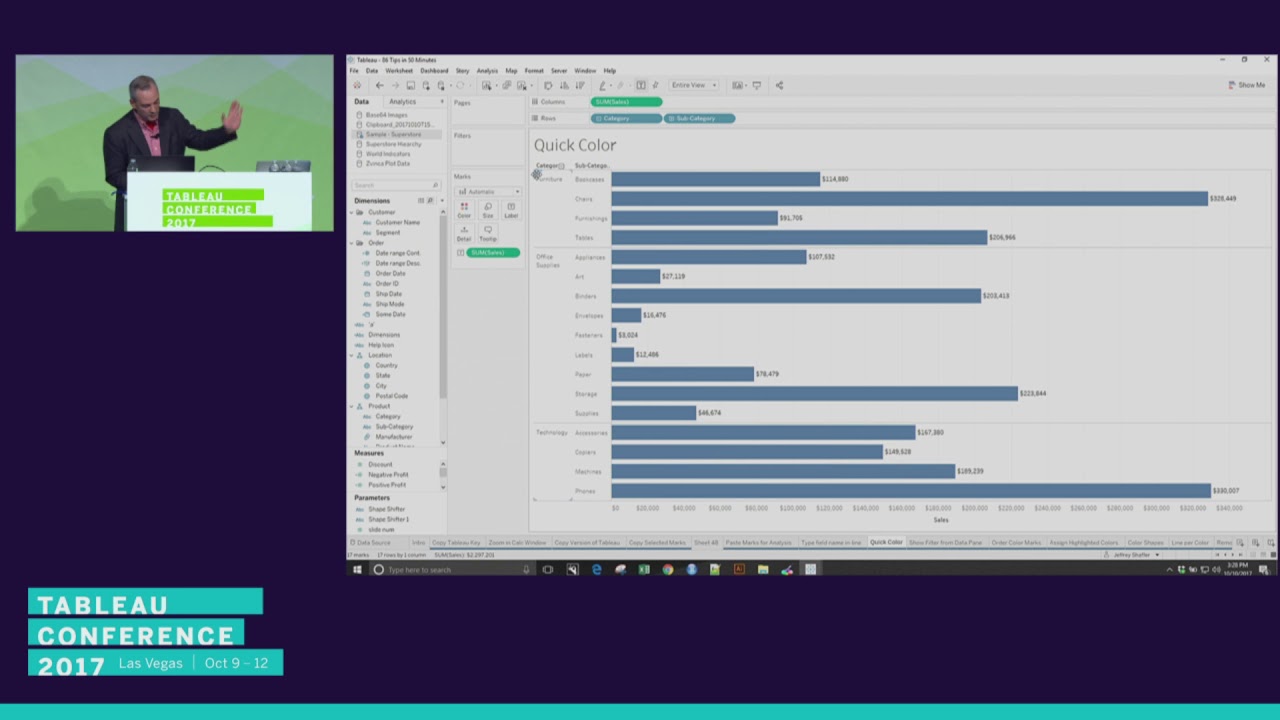Switch to the Paste Marks for Analysis tab

coord(758,542)
